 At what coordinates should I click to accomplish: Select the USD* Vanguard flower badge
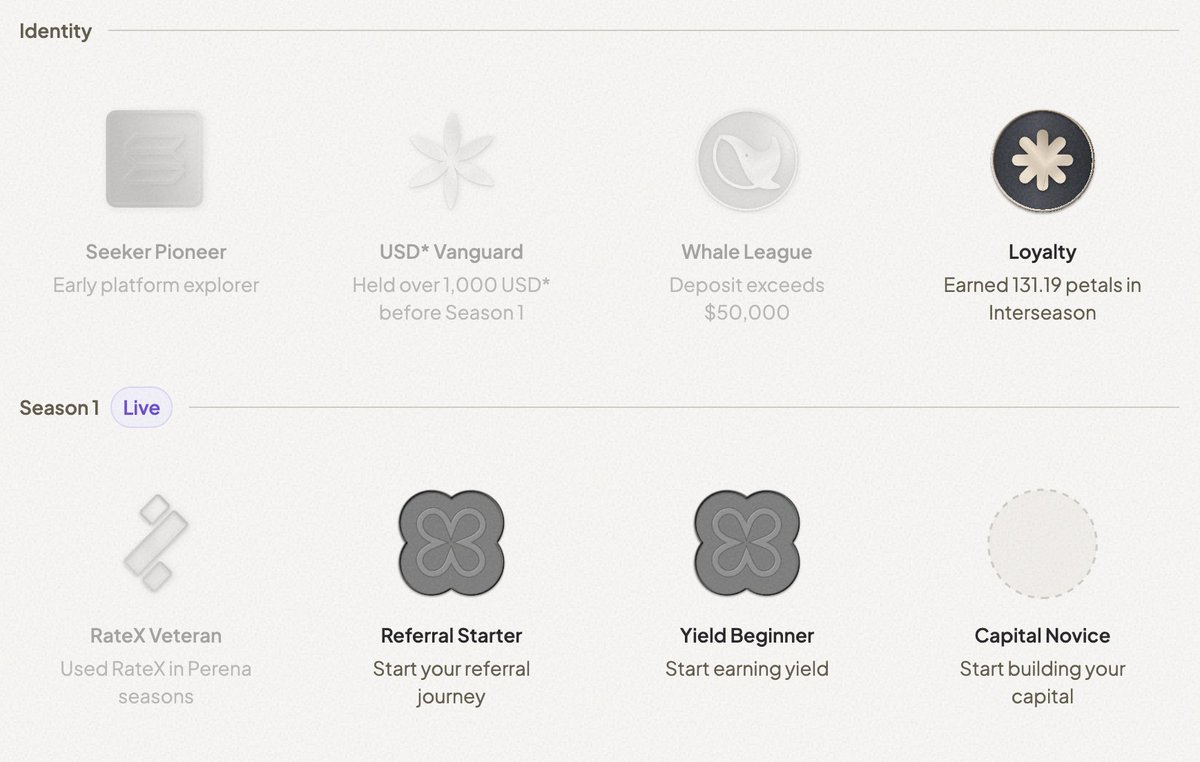coord(451,160)
